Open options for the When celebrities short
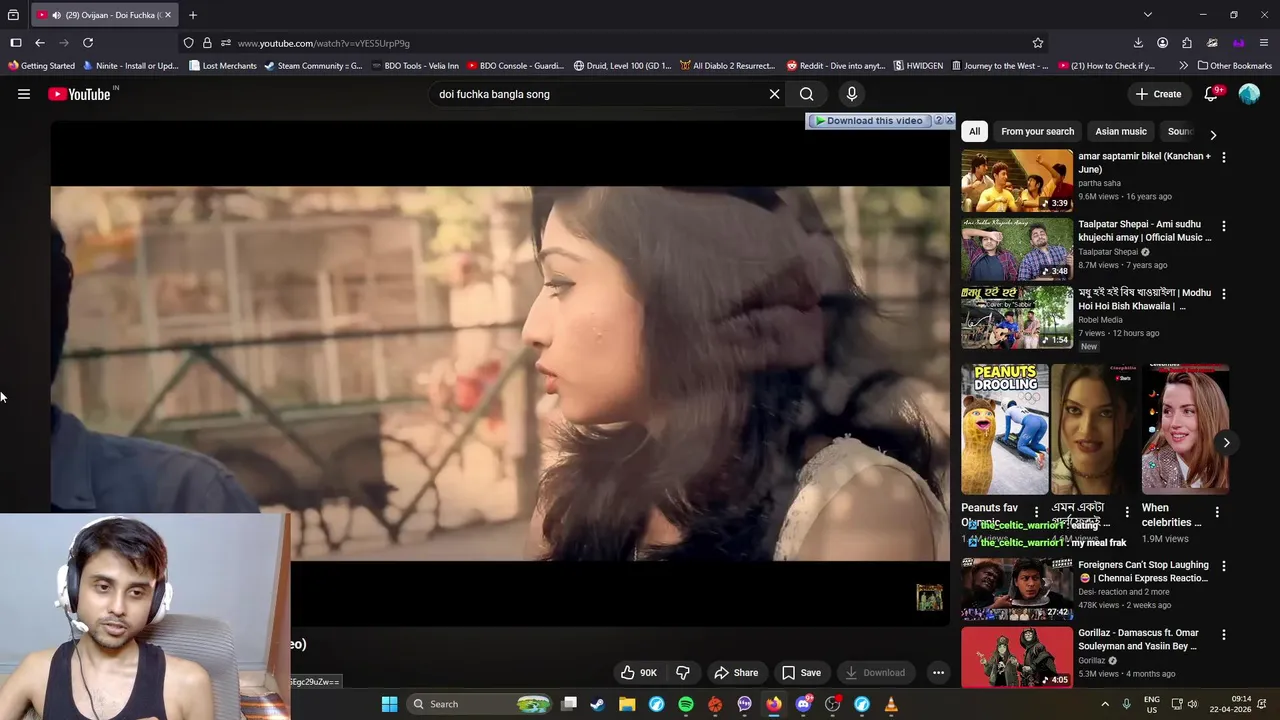The width and height of the screenshot is (1280, 720). pyautogui.click(x=1217, y=512)
